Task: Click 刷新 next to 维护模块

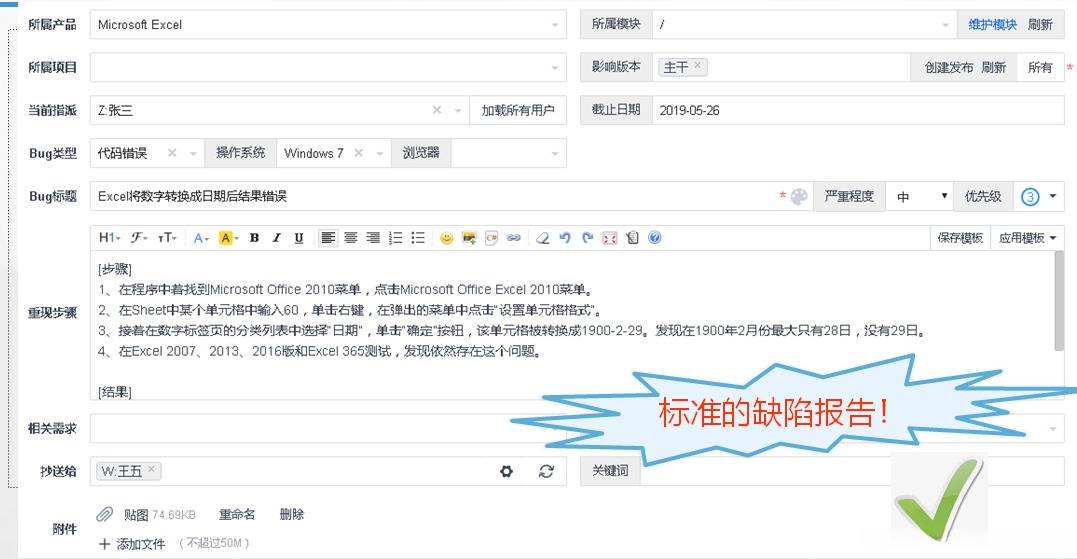Action: tap(1040, 25)
